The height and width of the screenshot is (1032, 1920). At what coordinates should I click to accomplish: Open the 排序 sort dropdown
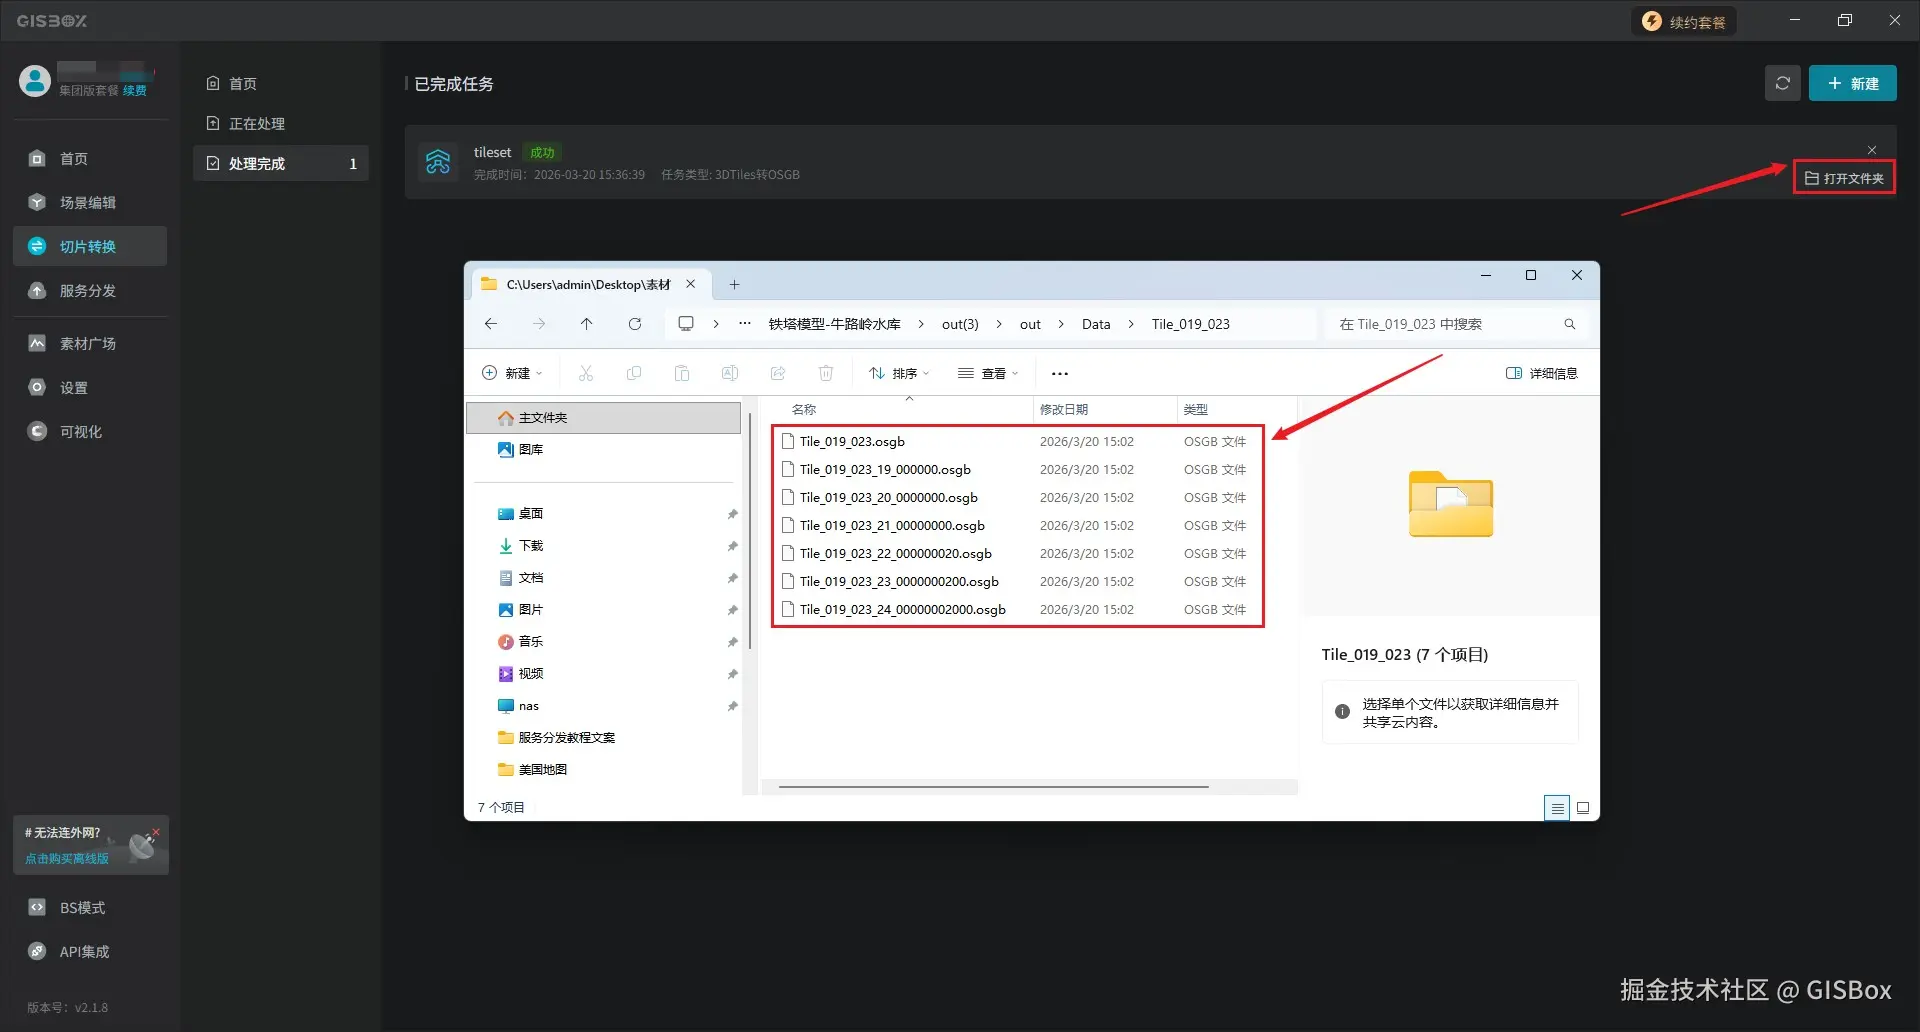pyautogui.click(x=899, y=374)
